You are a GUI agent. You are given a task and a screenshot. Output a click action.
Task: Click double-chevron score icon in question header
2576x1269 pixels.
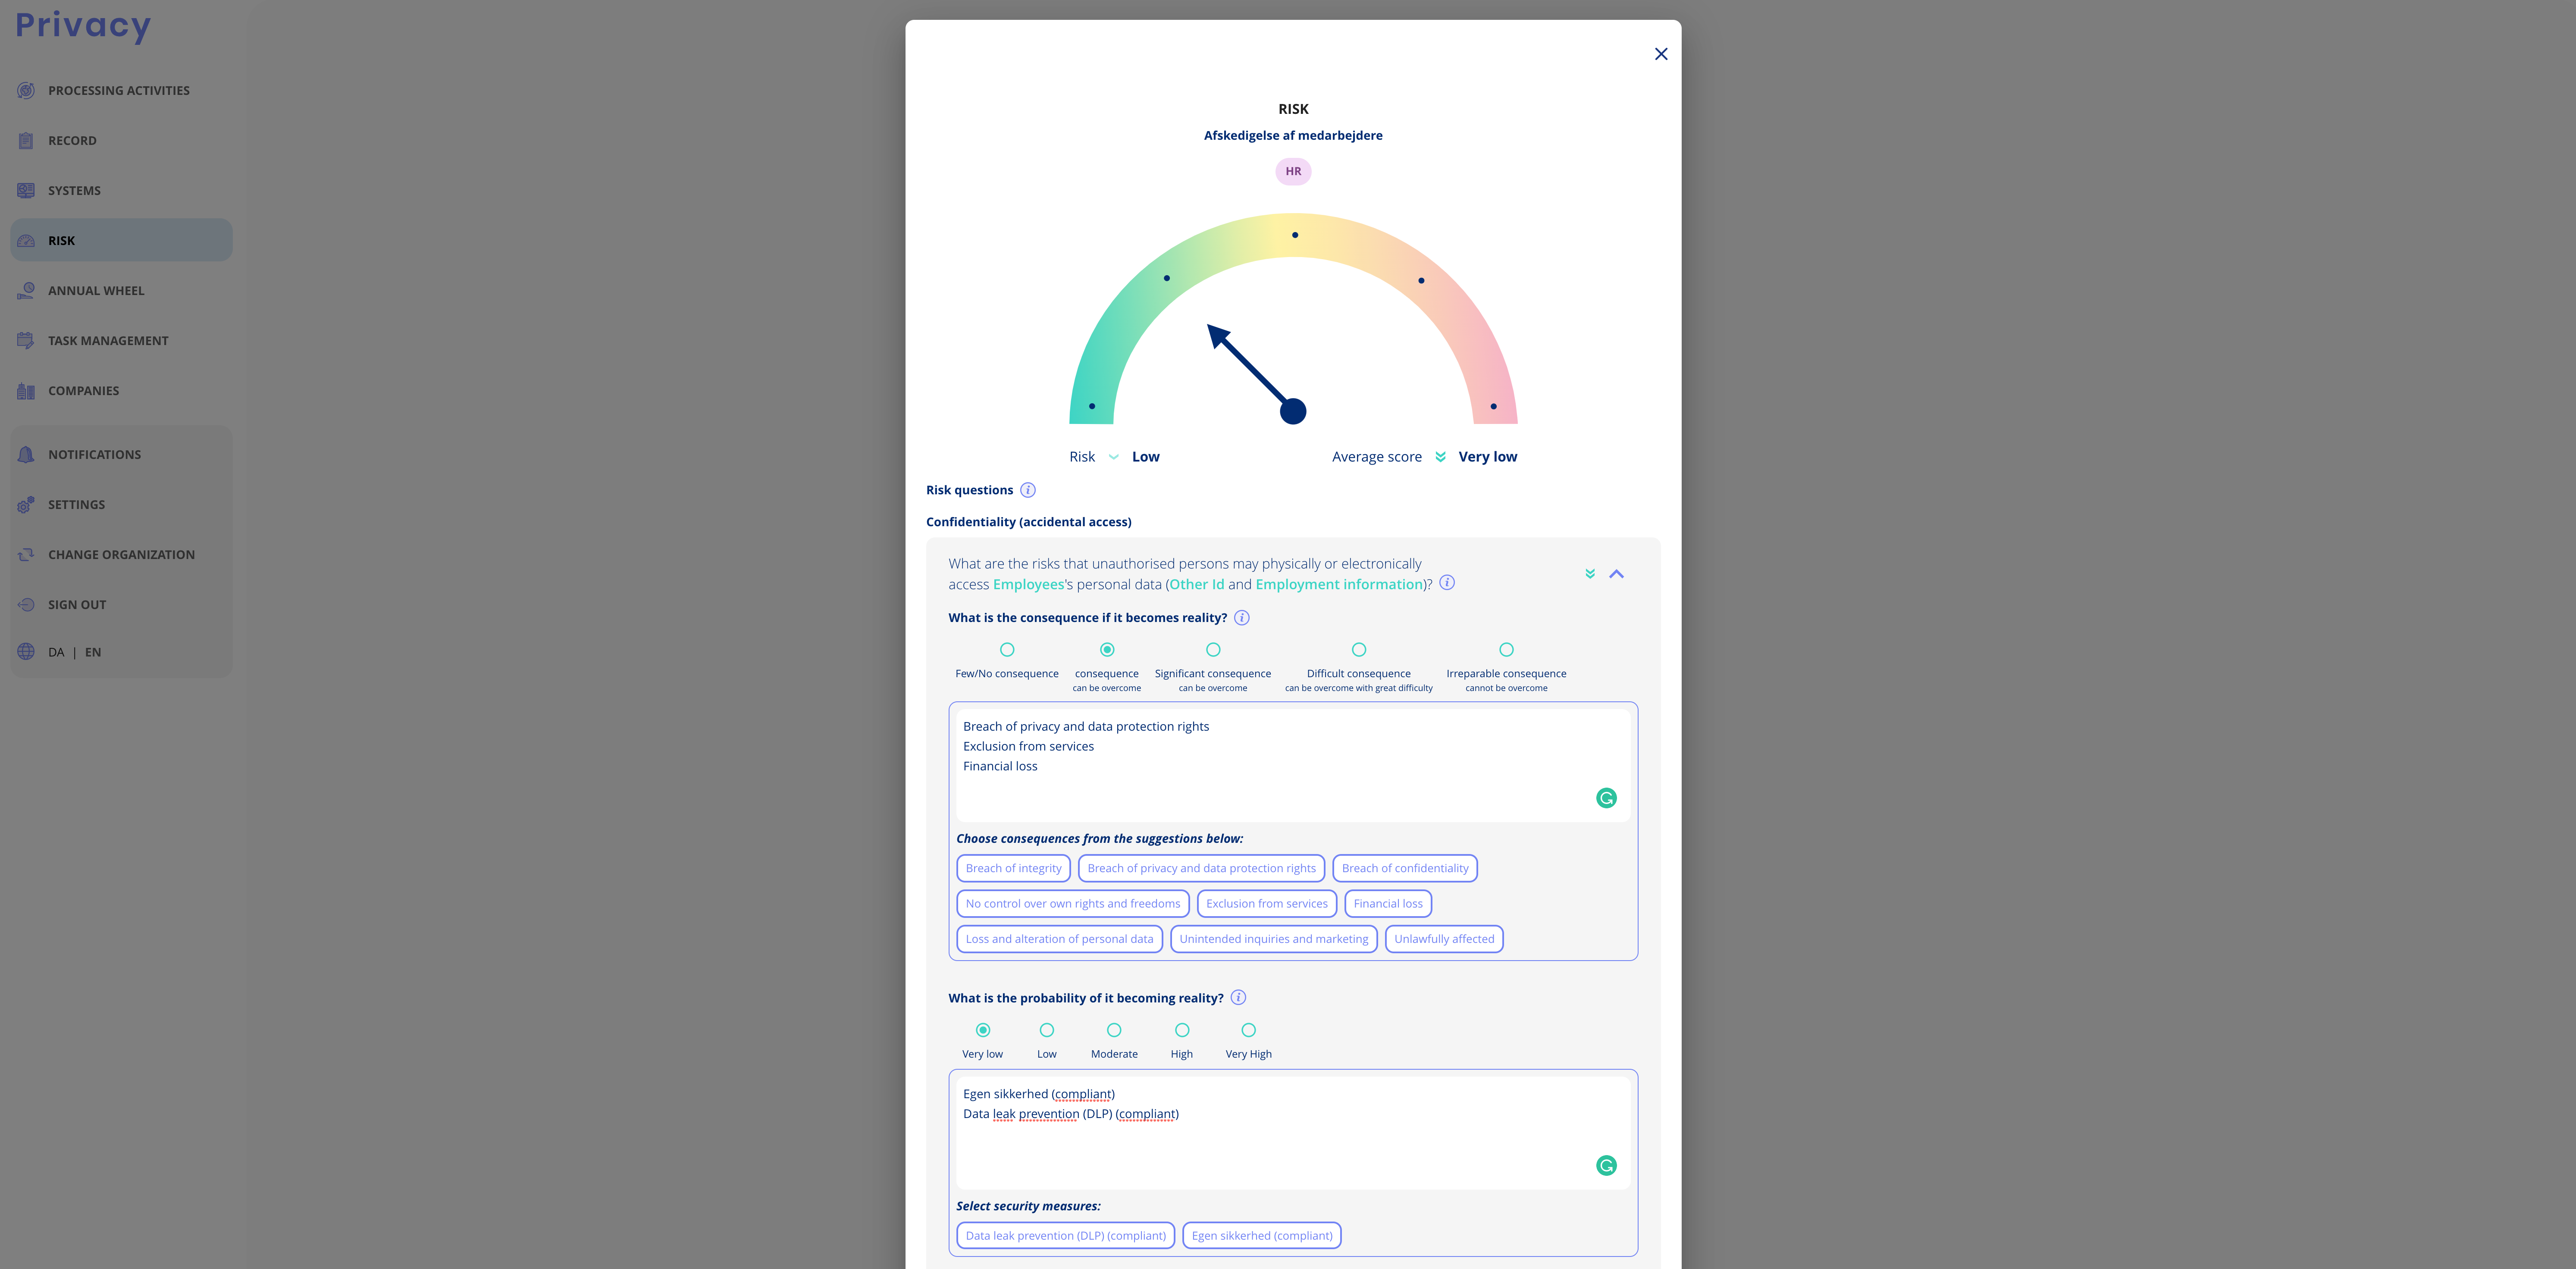tap(1590, 574)
